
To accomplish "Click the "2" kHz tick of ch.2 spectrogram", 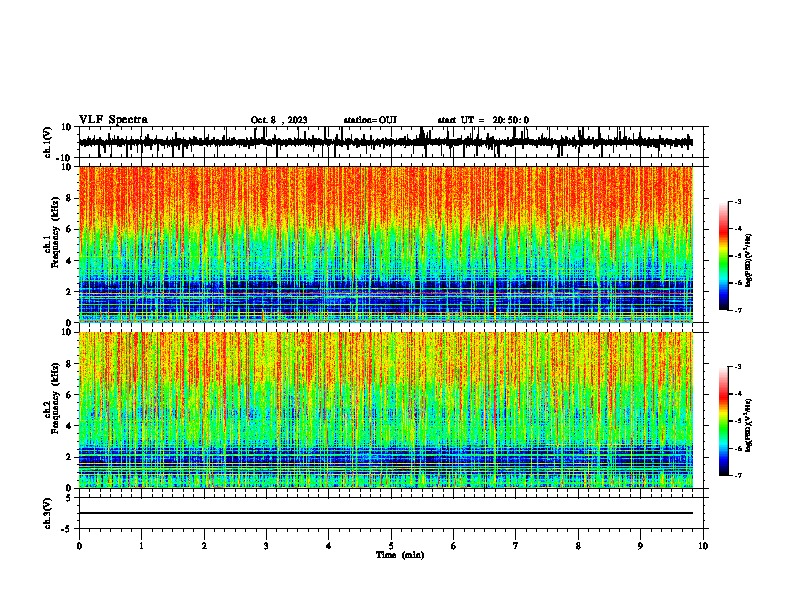I will (x=69, y=457).
